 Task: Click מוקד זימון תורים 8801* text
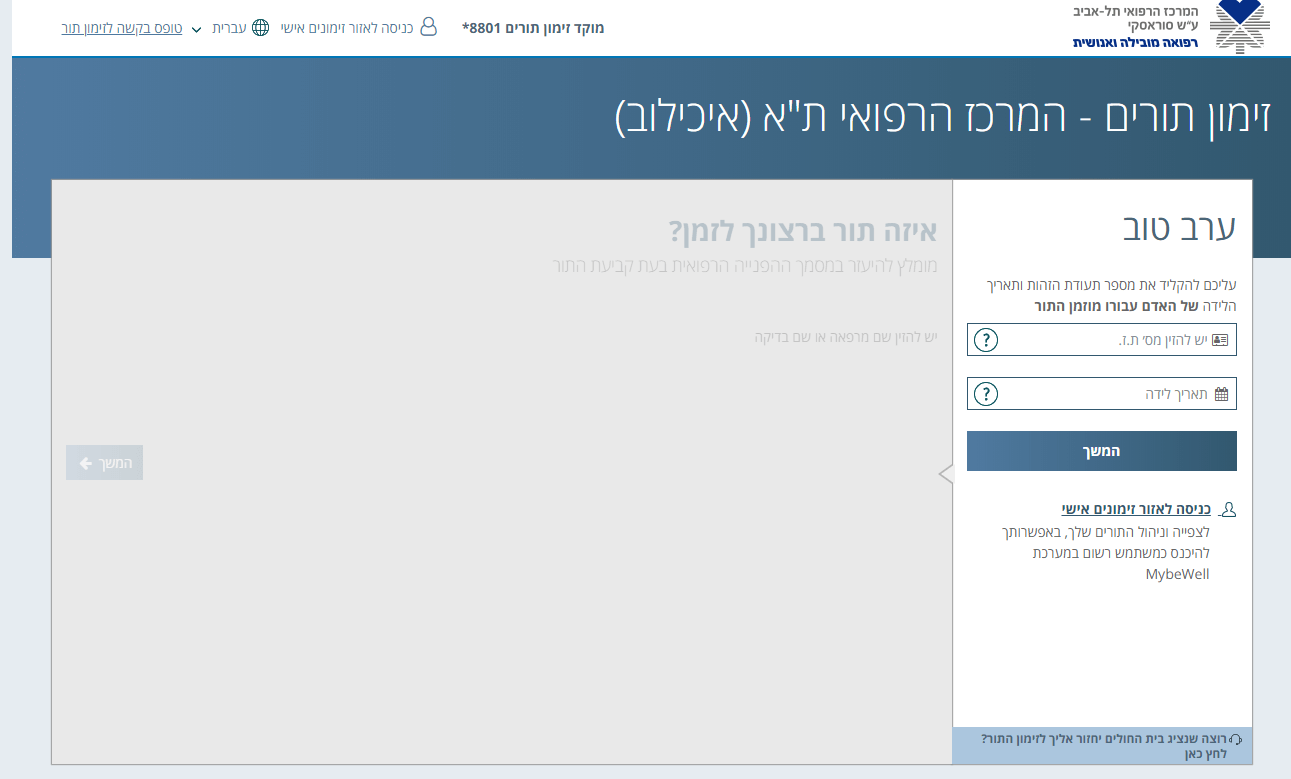point(533,28)
